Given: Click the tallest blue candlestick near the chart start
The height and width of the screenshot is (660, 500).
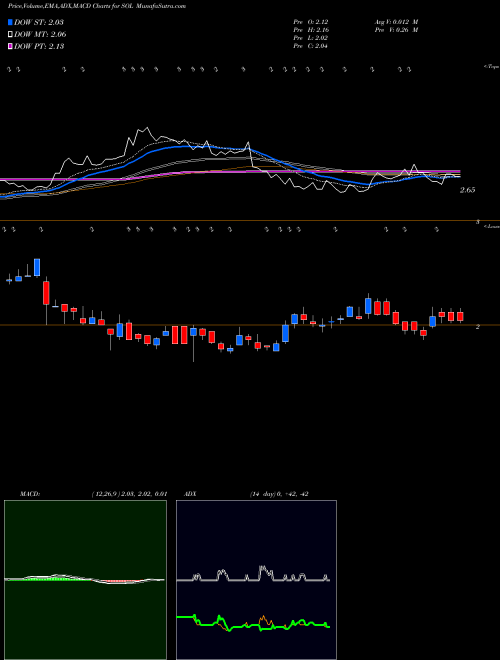Looking at the screenshot, I should 37,267.
